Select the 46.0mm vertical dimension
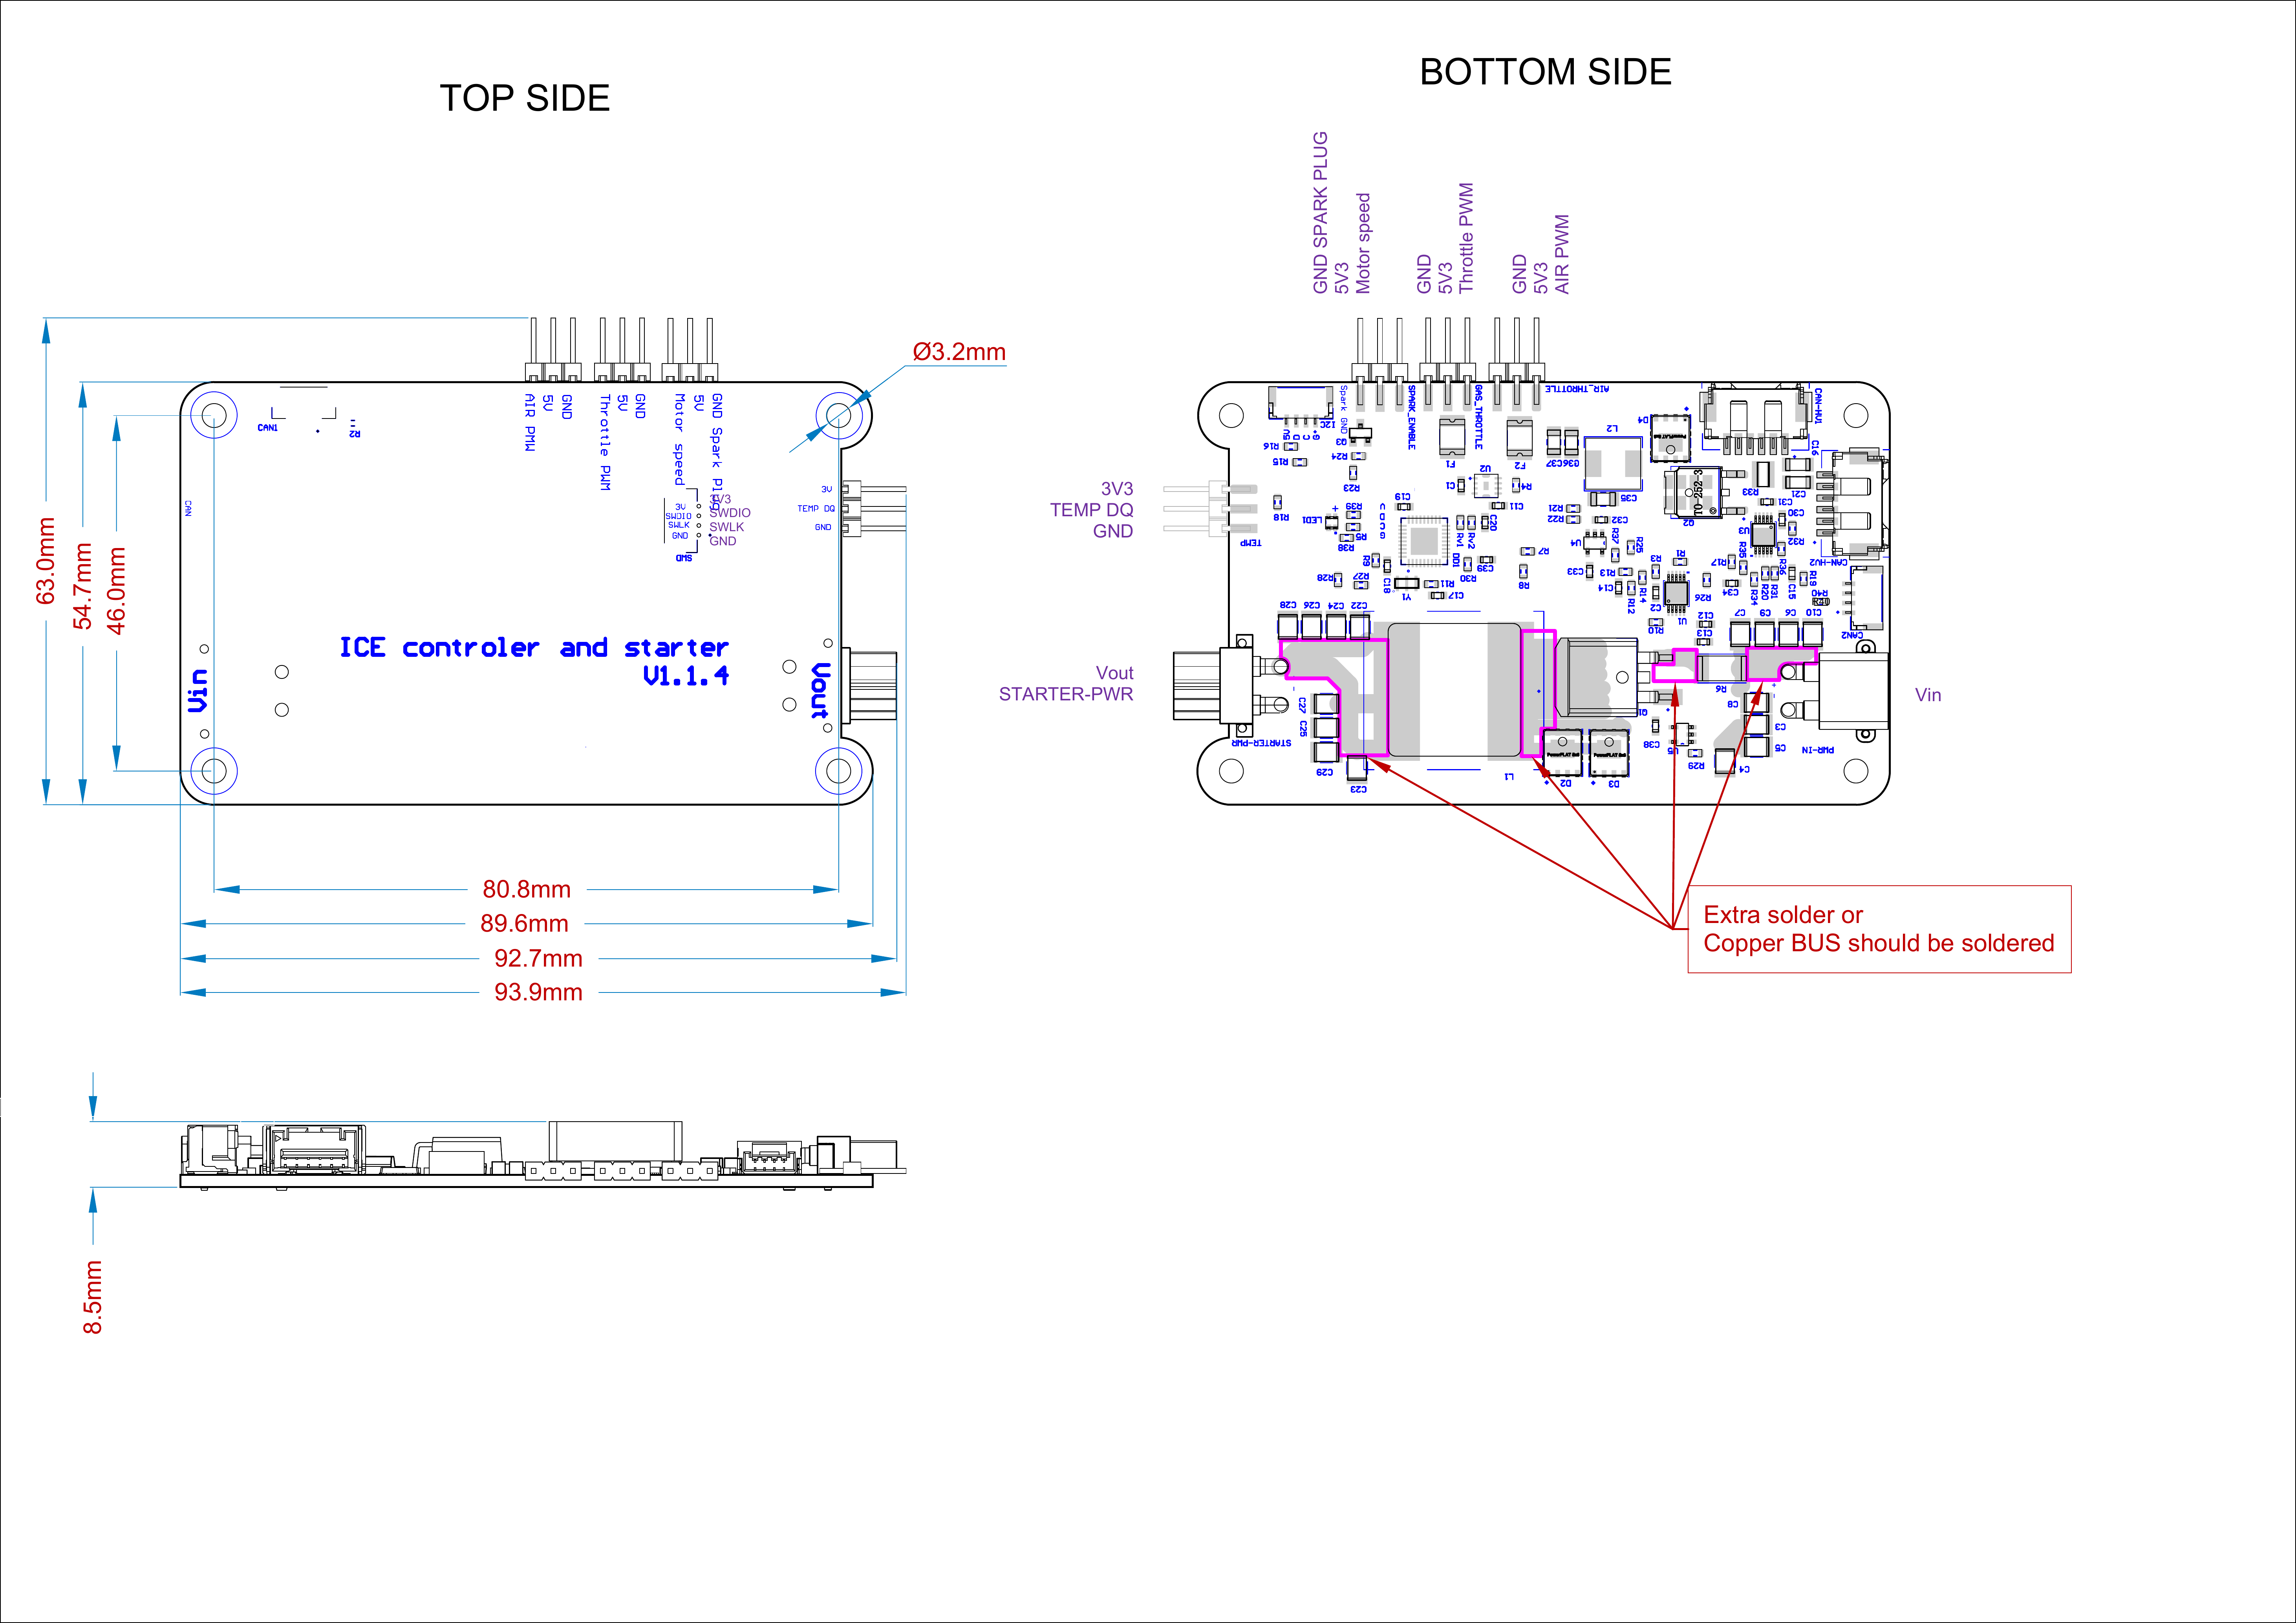The height and width of the screenshot is (1623, 2296). (x=117, y=591)
